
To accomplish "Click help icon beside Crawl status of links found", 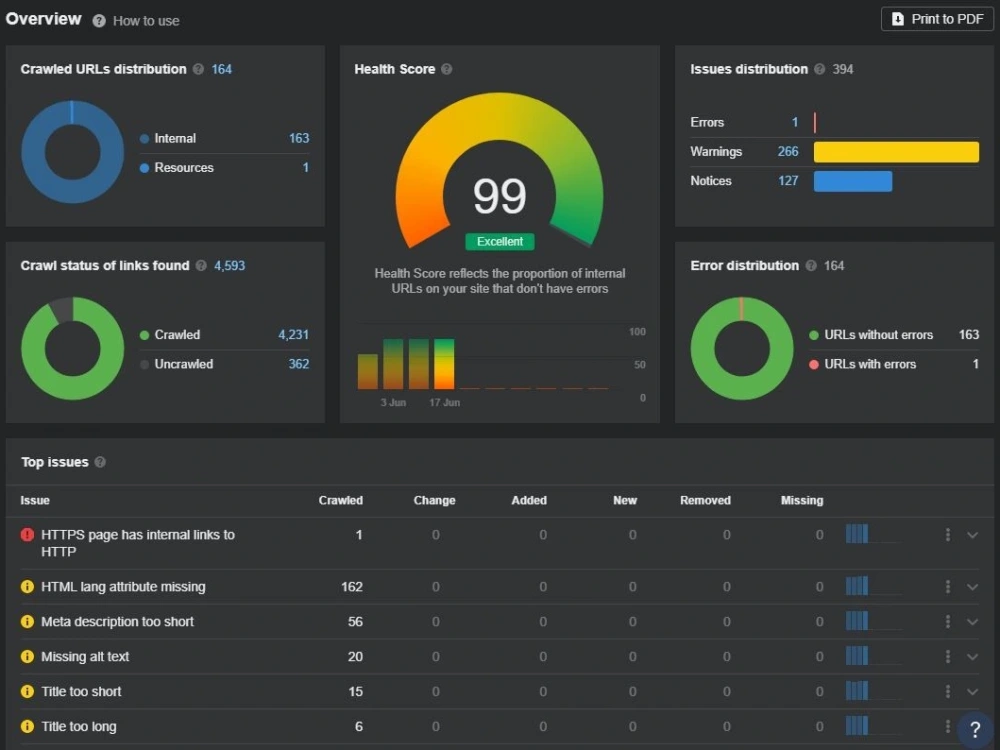I will click(201, 265).
